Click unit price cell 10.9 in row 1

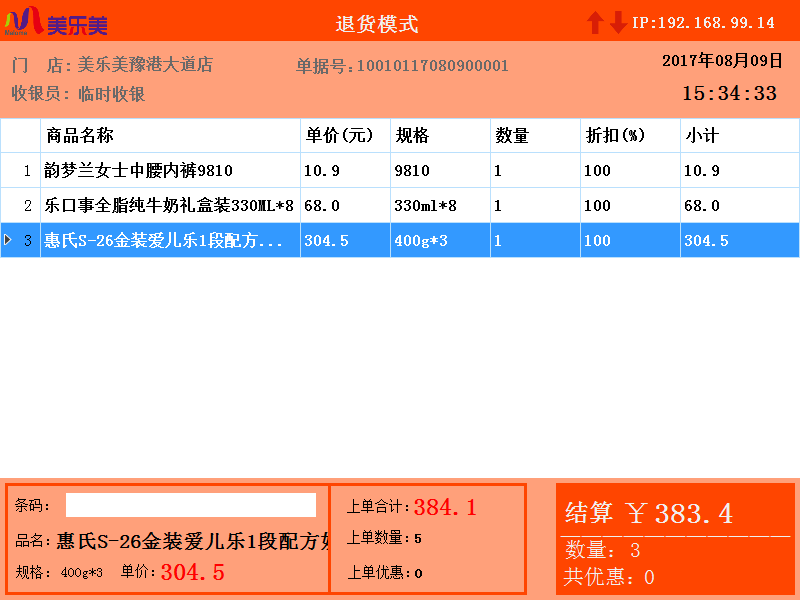click(x=345, y=170)
